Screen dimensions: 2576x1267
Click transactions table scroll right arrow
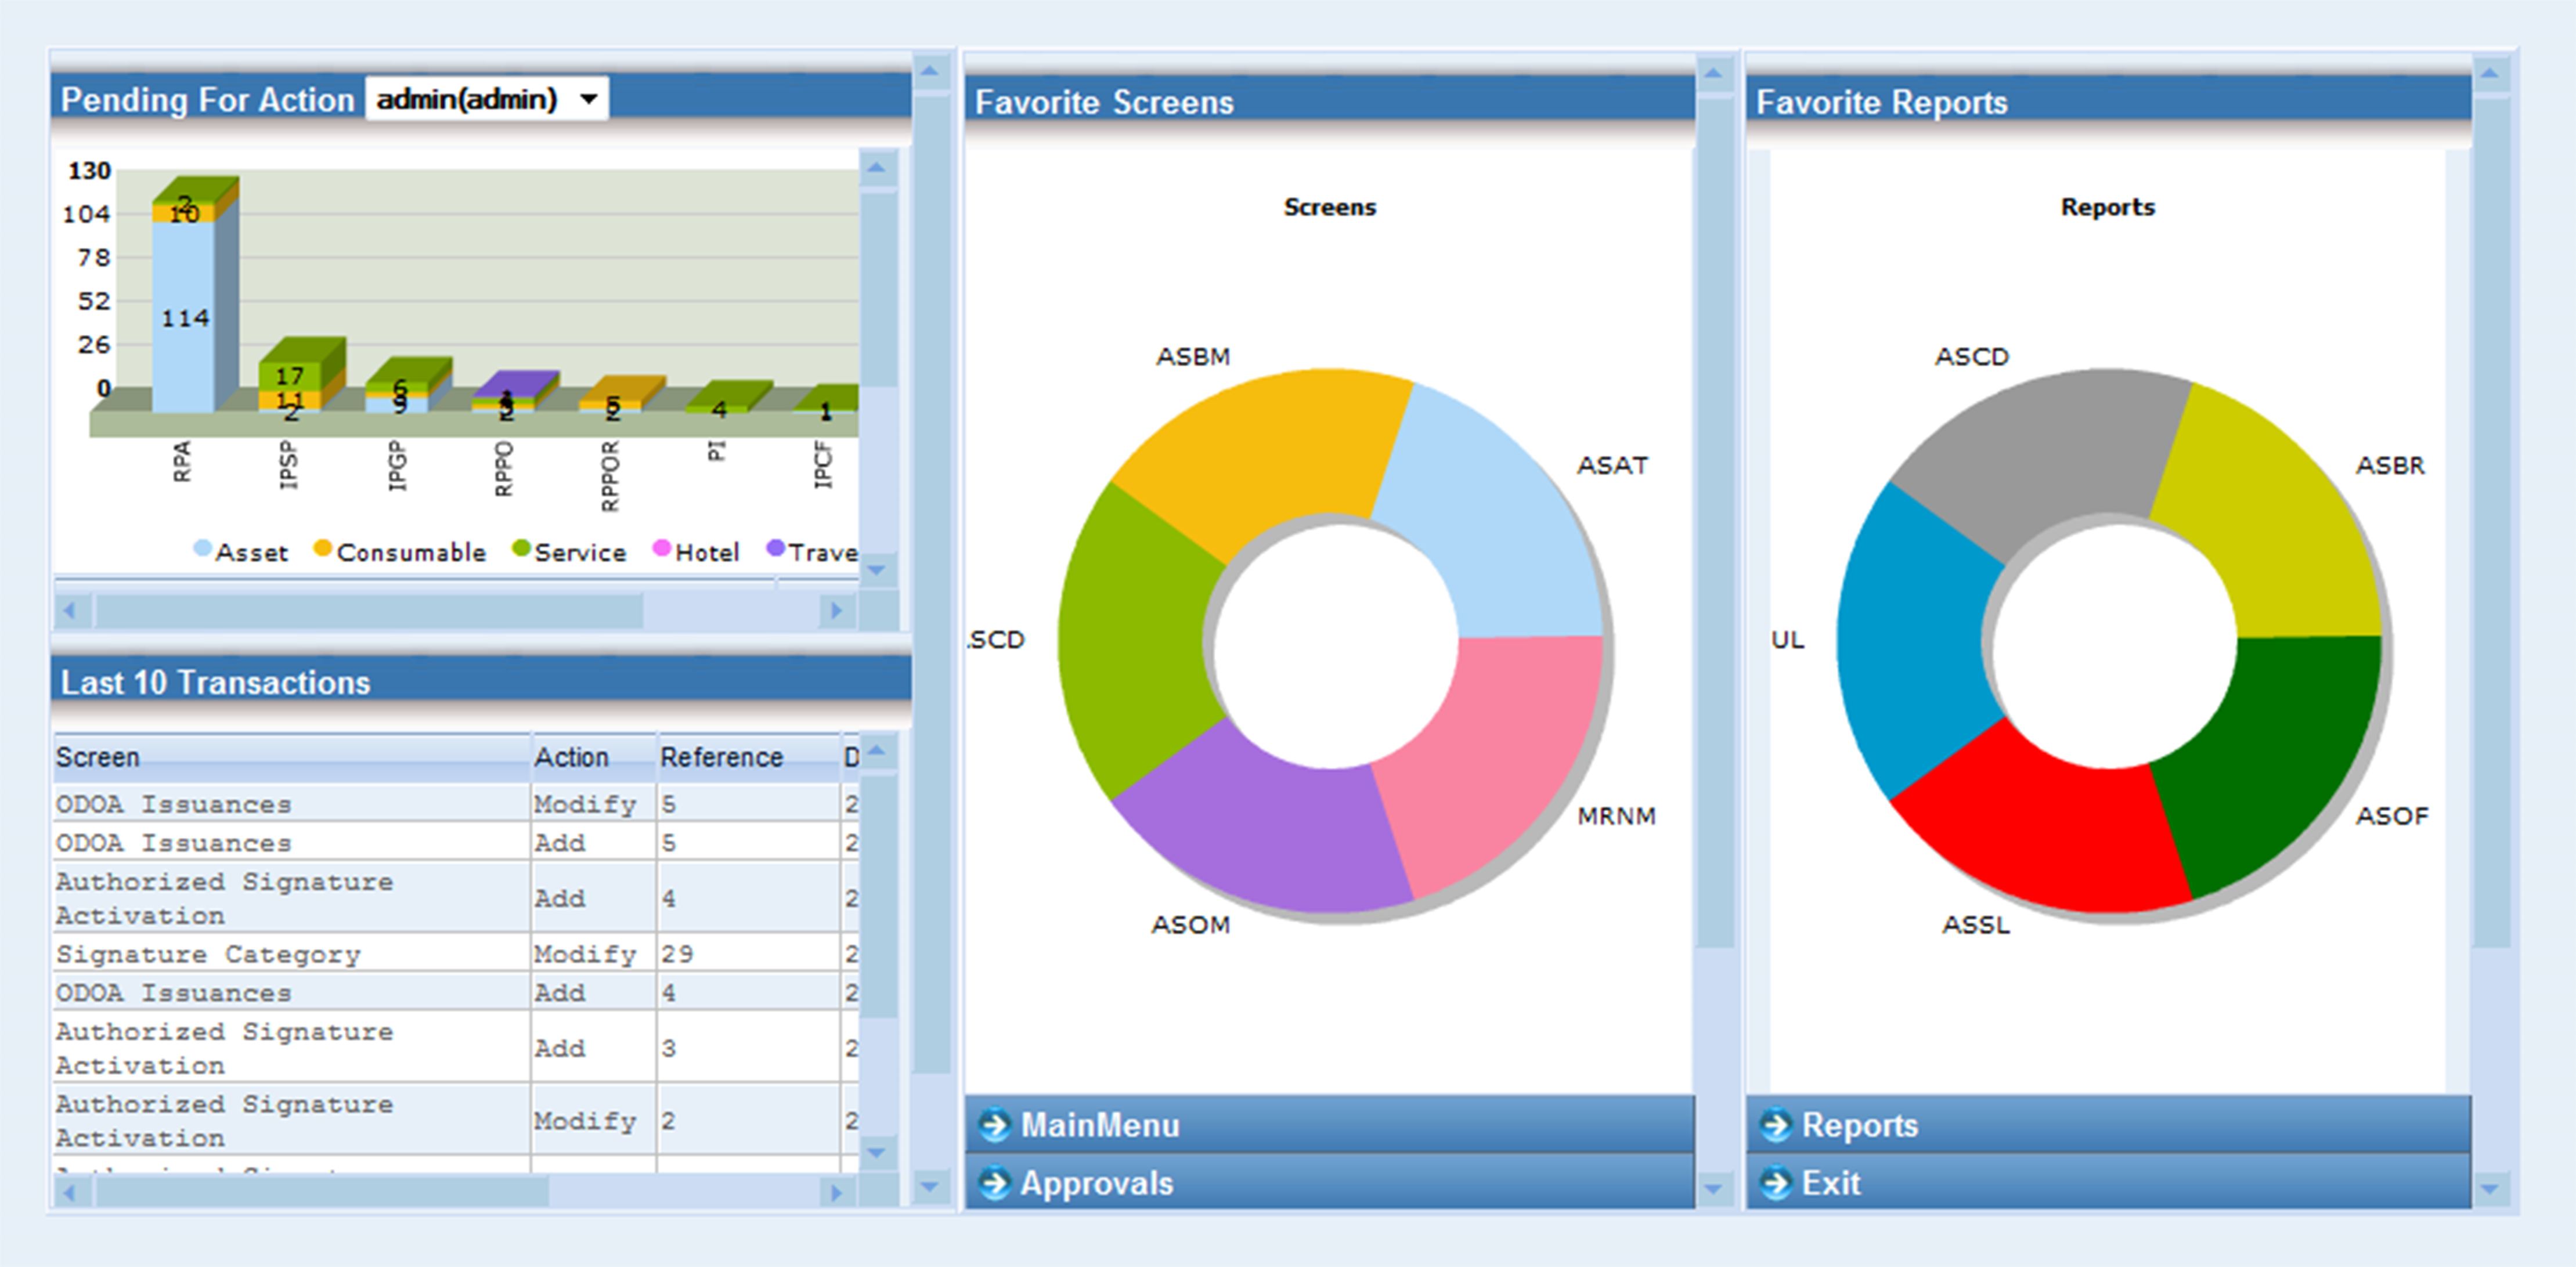(x=836, y=1192)
